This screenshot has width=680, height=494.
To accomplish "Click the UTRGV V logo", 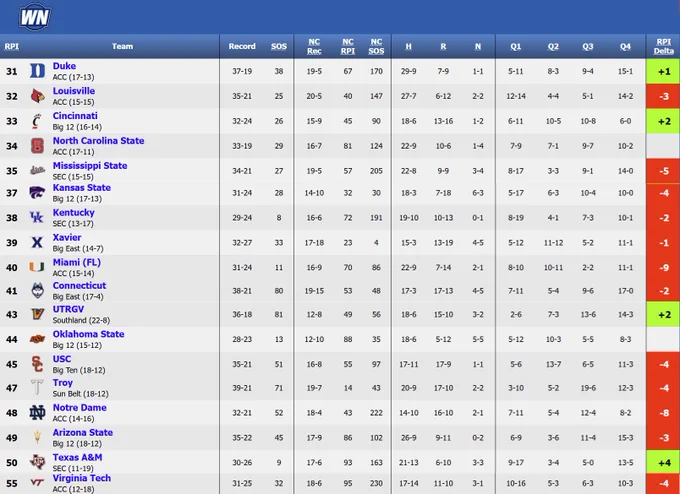I will pyautogui.click(x=37, y=314).
